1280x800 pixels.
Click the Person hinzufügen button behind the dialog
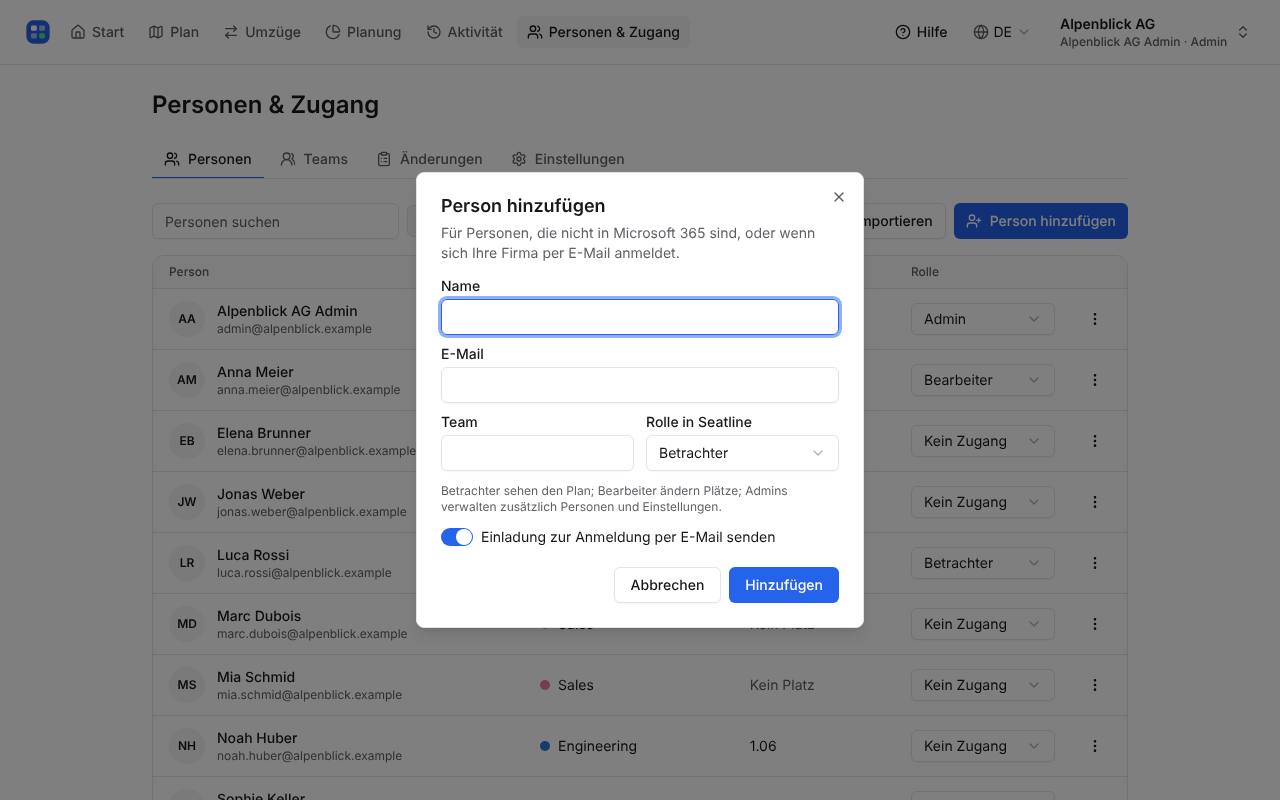[x=1041, y=221]
